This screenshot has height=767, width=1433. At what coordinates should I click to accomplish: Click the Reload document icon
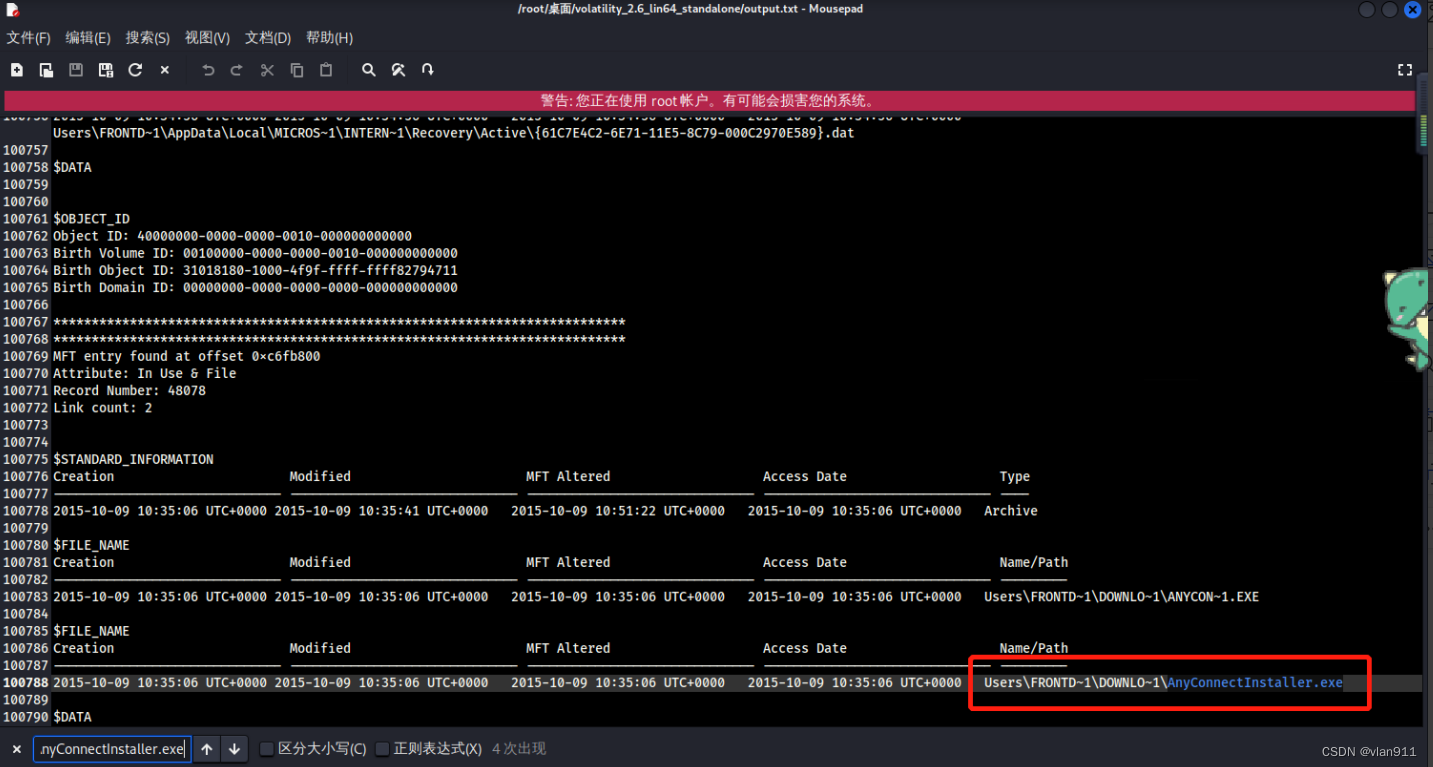135,70
